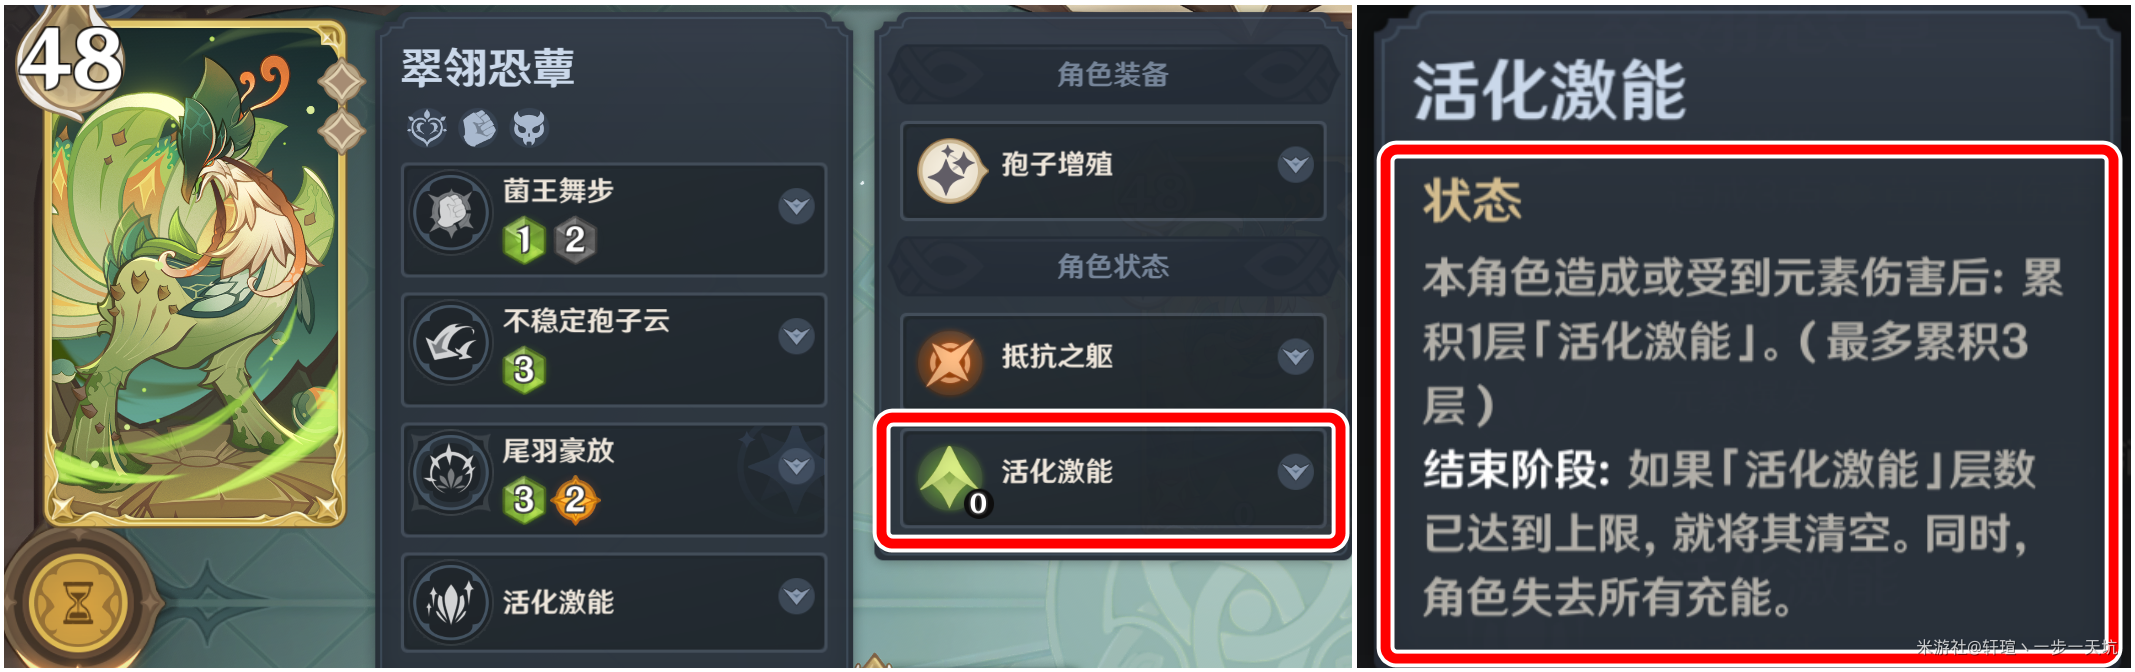Click the 48 health value on the card
Viewport: 2135px width, 672px height.
pyautogui.click(x=70, y=58)
